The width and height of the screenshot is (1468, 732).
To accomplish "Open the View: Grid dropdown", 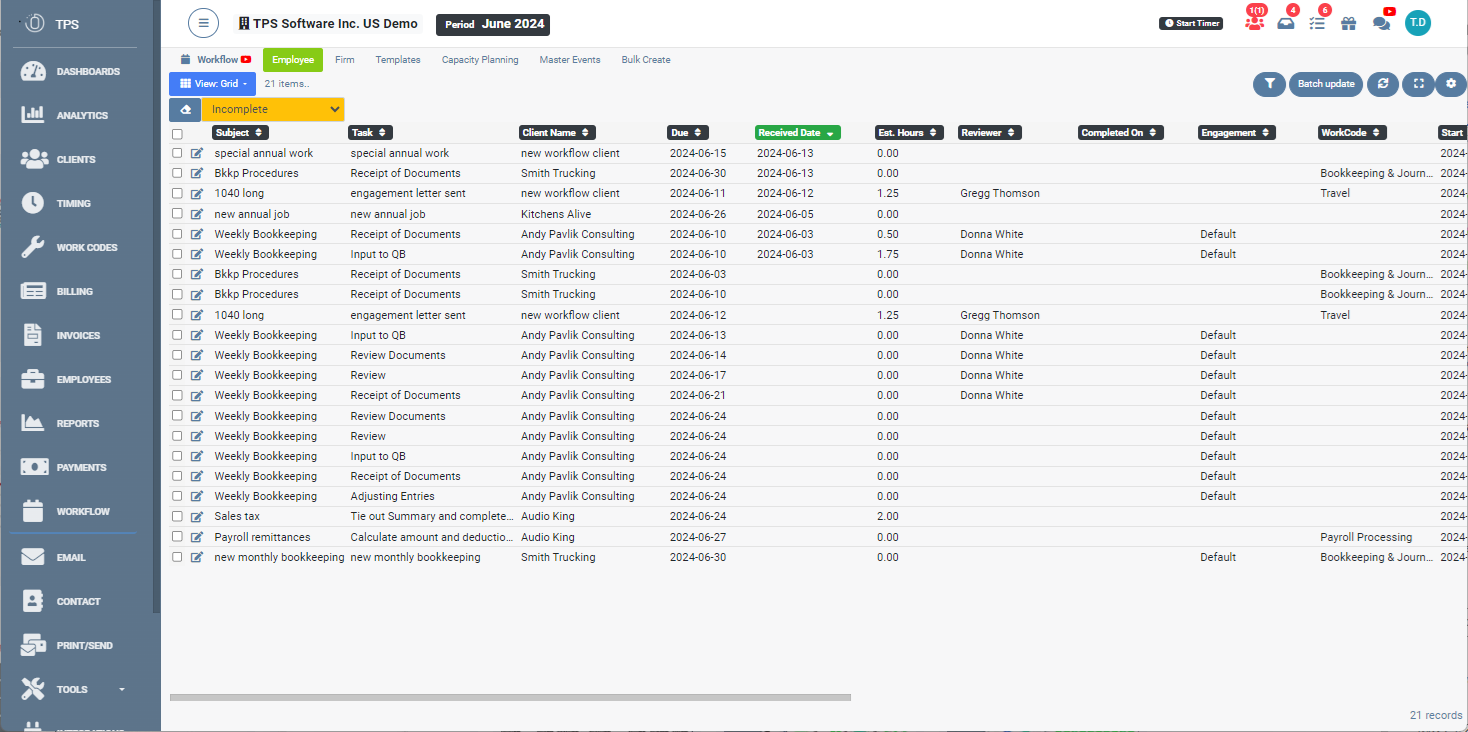I will click(x=212, y=84).
